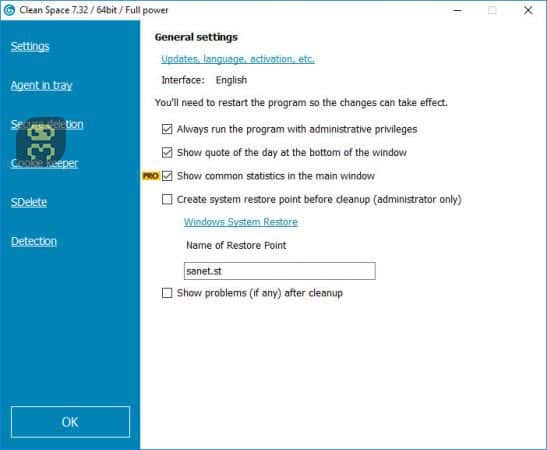Click the Name of Restore Point field
The height and width of the screenshot is (450, 547).
[280, 271]
